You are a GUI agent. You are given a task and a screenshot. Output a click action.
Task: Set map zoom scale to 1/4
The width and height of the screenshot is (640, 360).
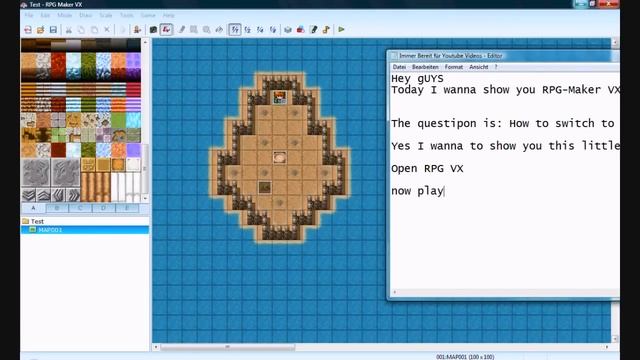click(260, 29)
